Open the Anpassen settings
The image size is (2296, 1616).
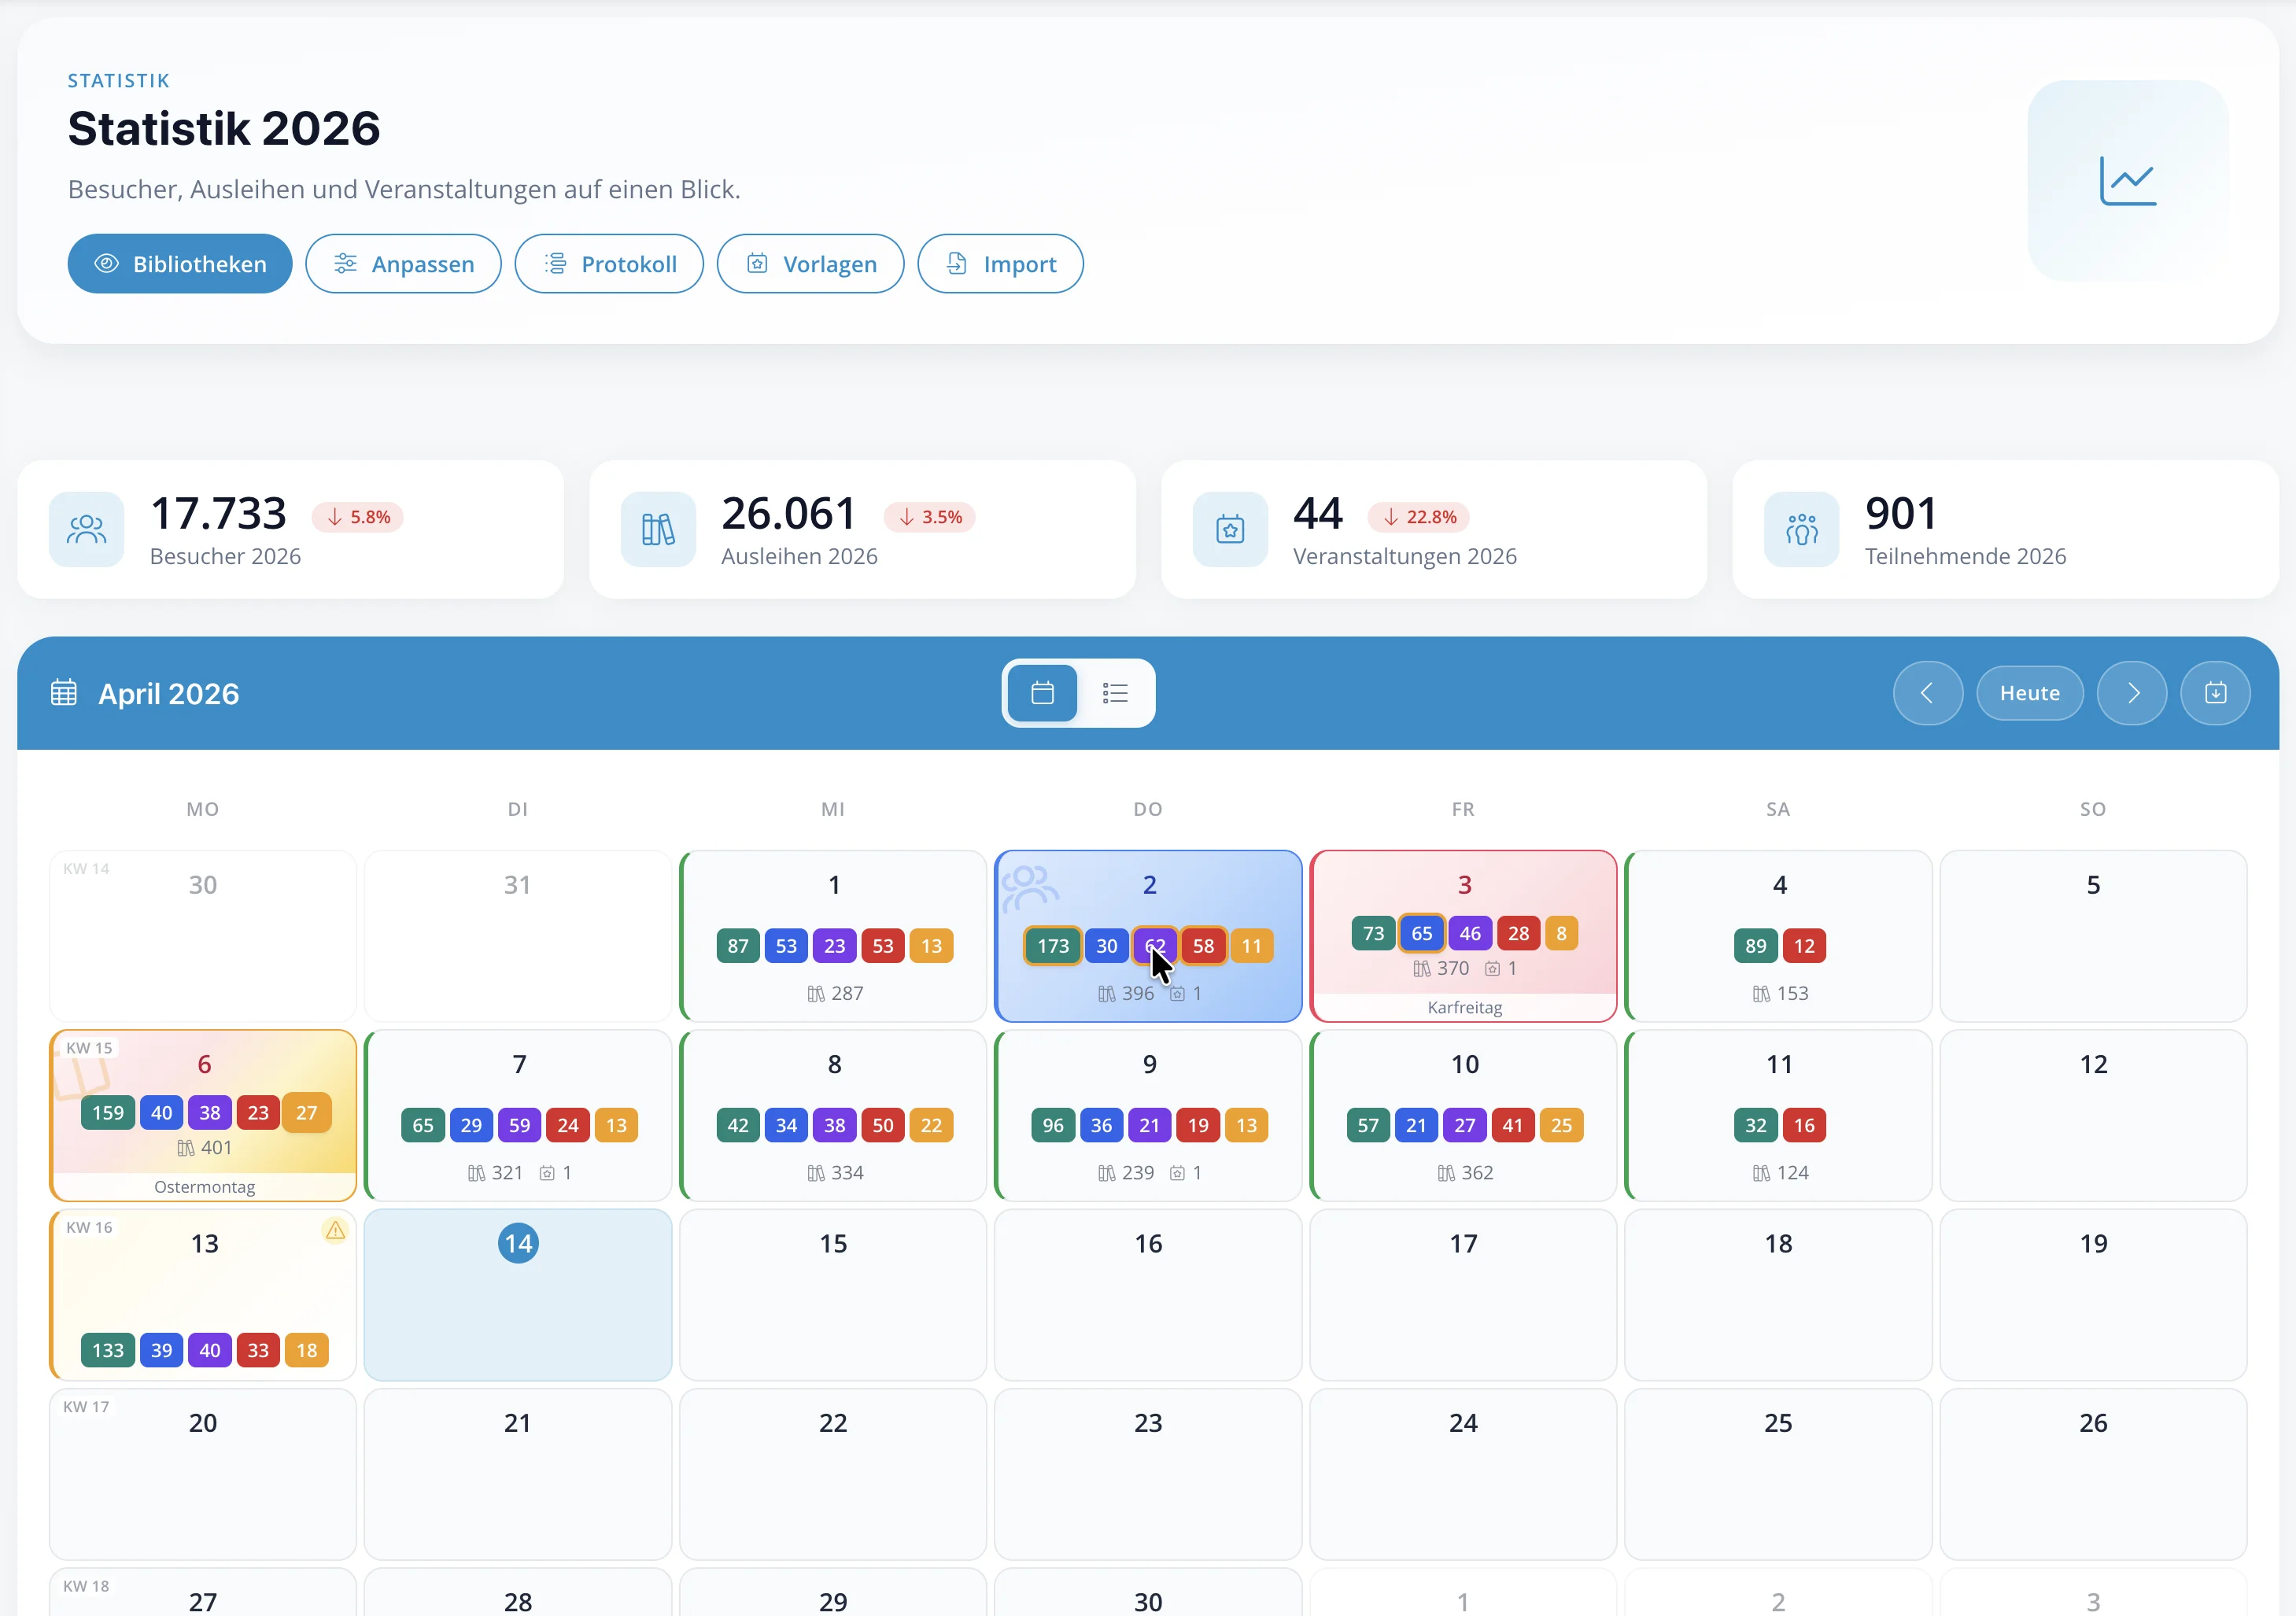[x=403, y=263]
